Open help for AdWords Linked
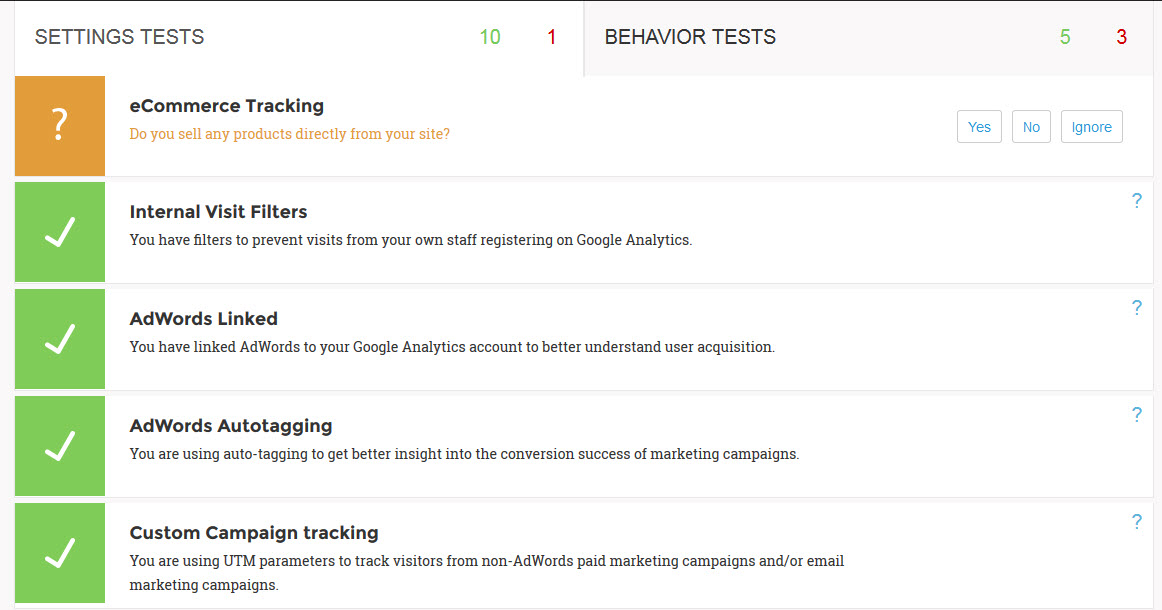Screen dimensions: 1162x610 pos(1137,308)
